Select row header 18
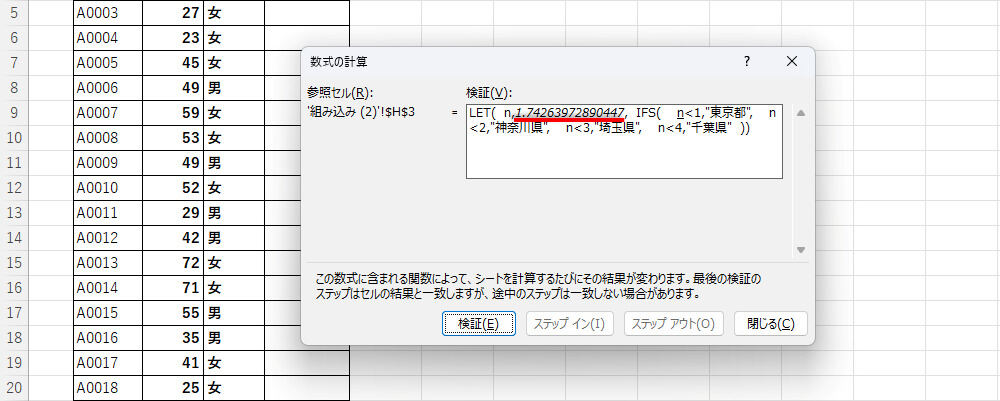 click(14, 338)
